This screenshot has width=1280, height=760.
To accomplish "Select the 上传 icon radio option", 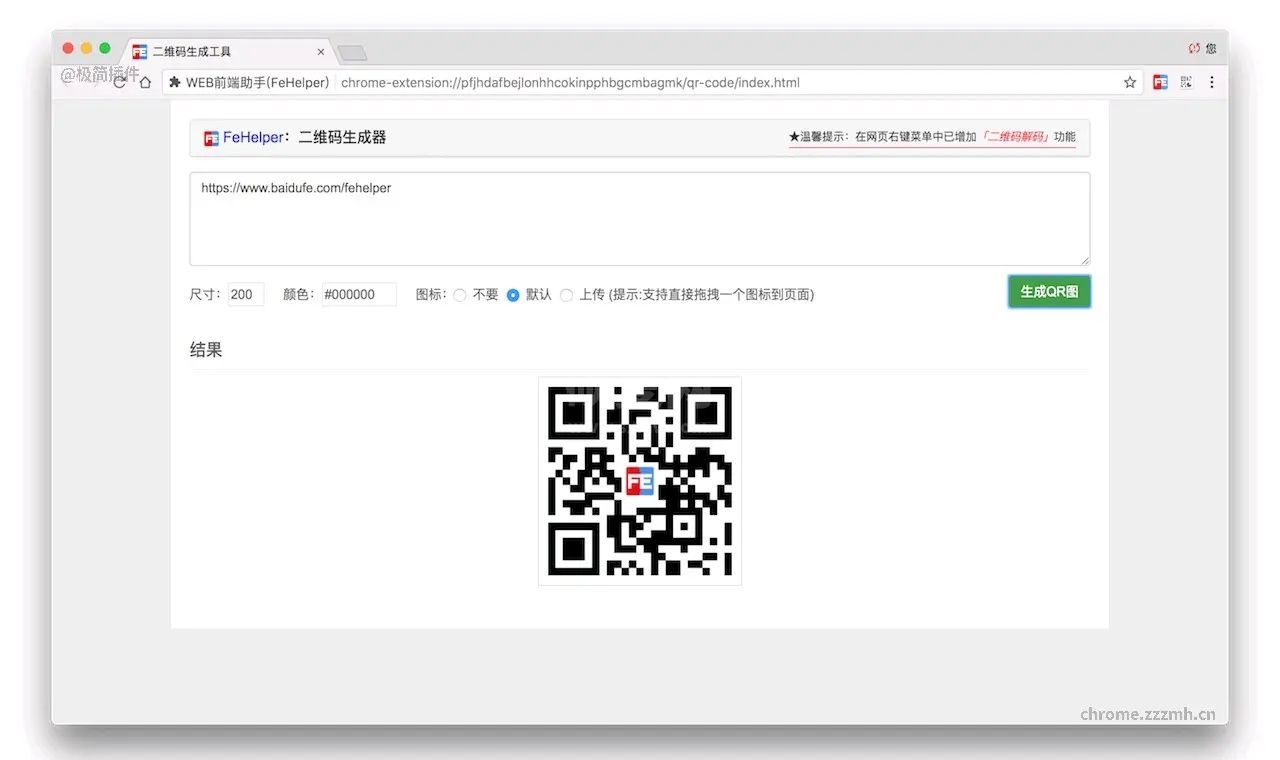I will click(567, 295).
